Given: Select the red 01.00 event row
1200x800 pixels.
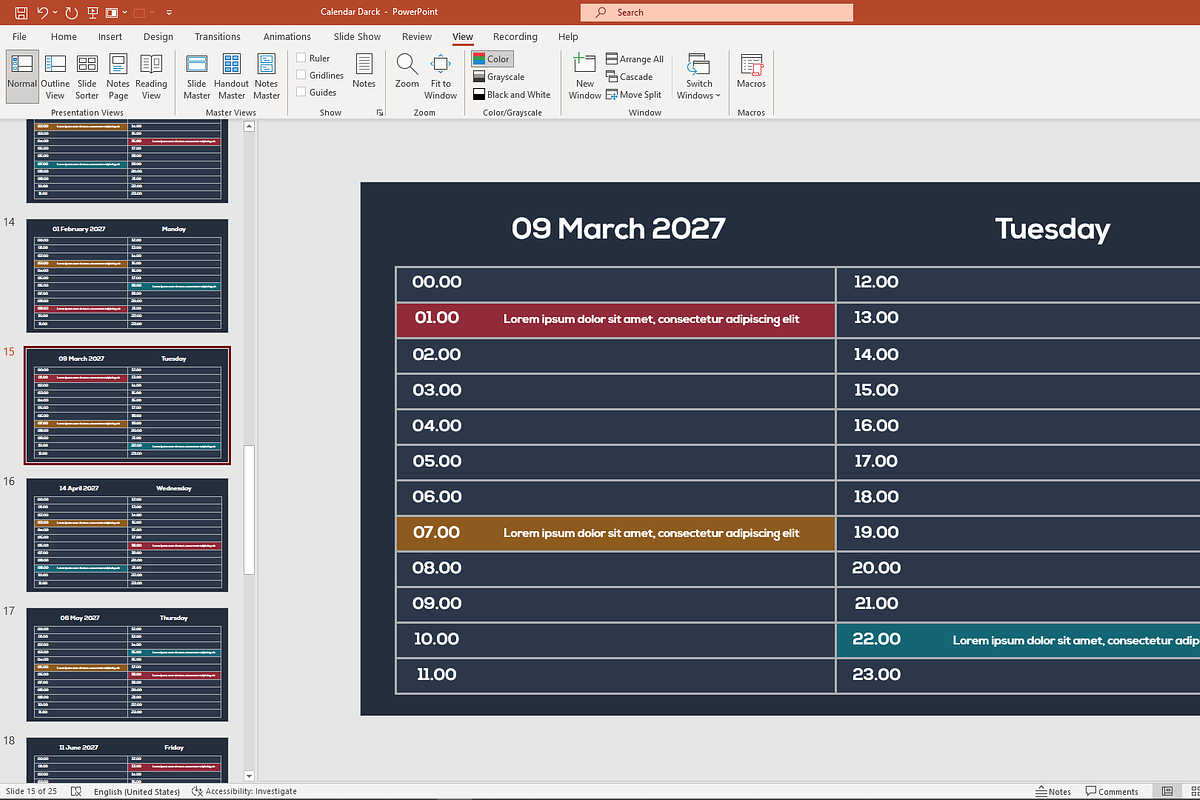Looking at the screenshot, I should [616, 320].
